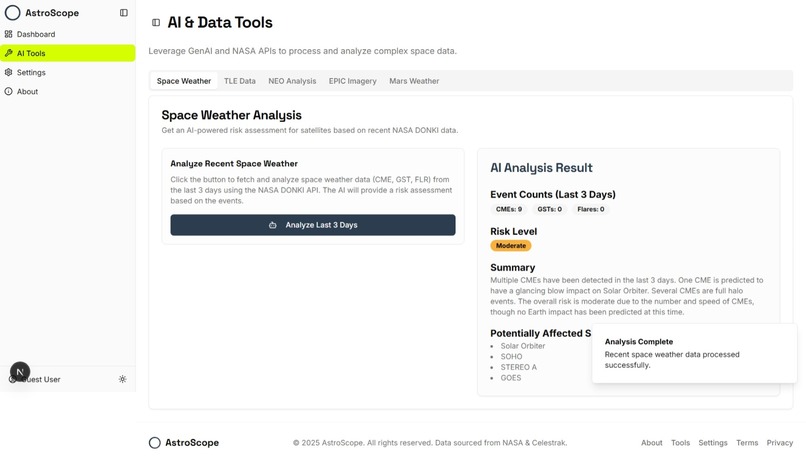This screenshot has height=462, width=806.
Task: Collapse sidebar using the sidebar header panel icon
Action: point(124,13)
